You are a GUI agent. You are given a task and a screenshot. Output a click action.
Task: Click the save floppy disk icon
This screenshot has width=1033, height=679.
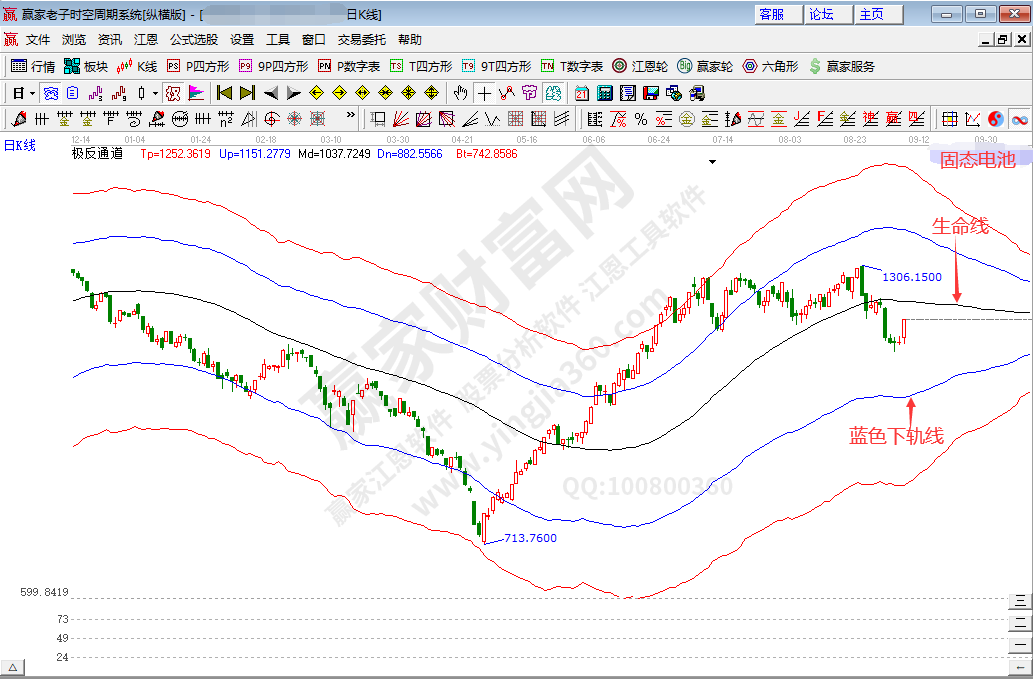coord(651,93)
